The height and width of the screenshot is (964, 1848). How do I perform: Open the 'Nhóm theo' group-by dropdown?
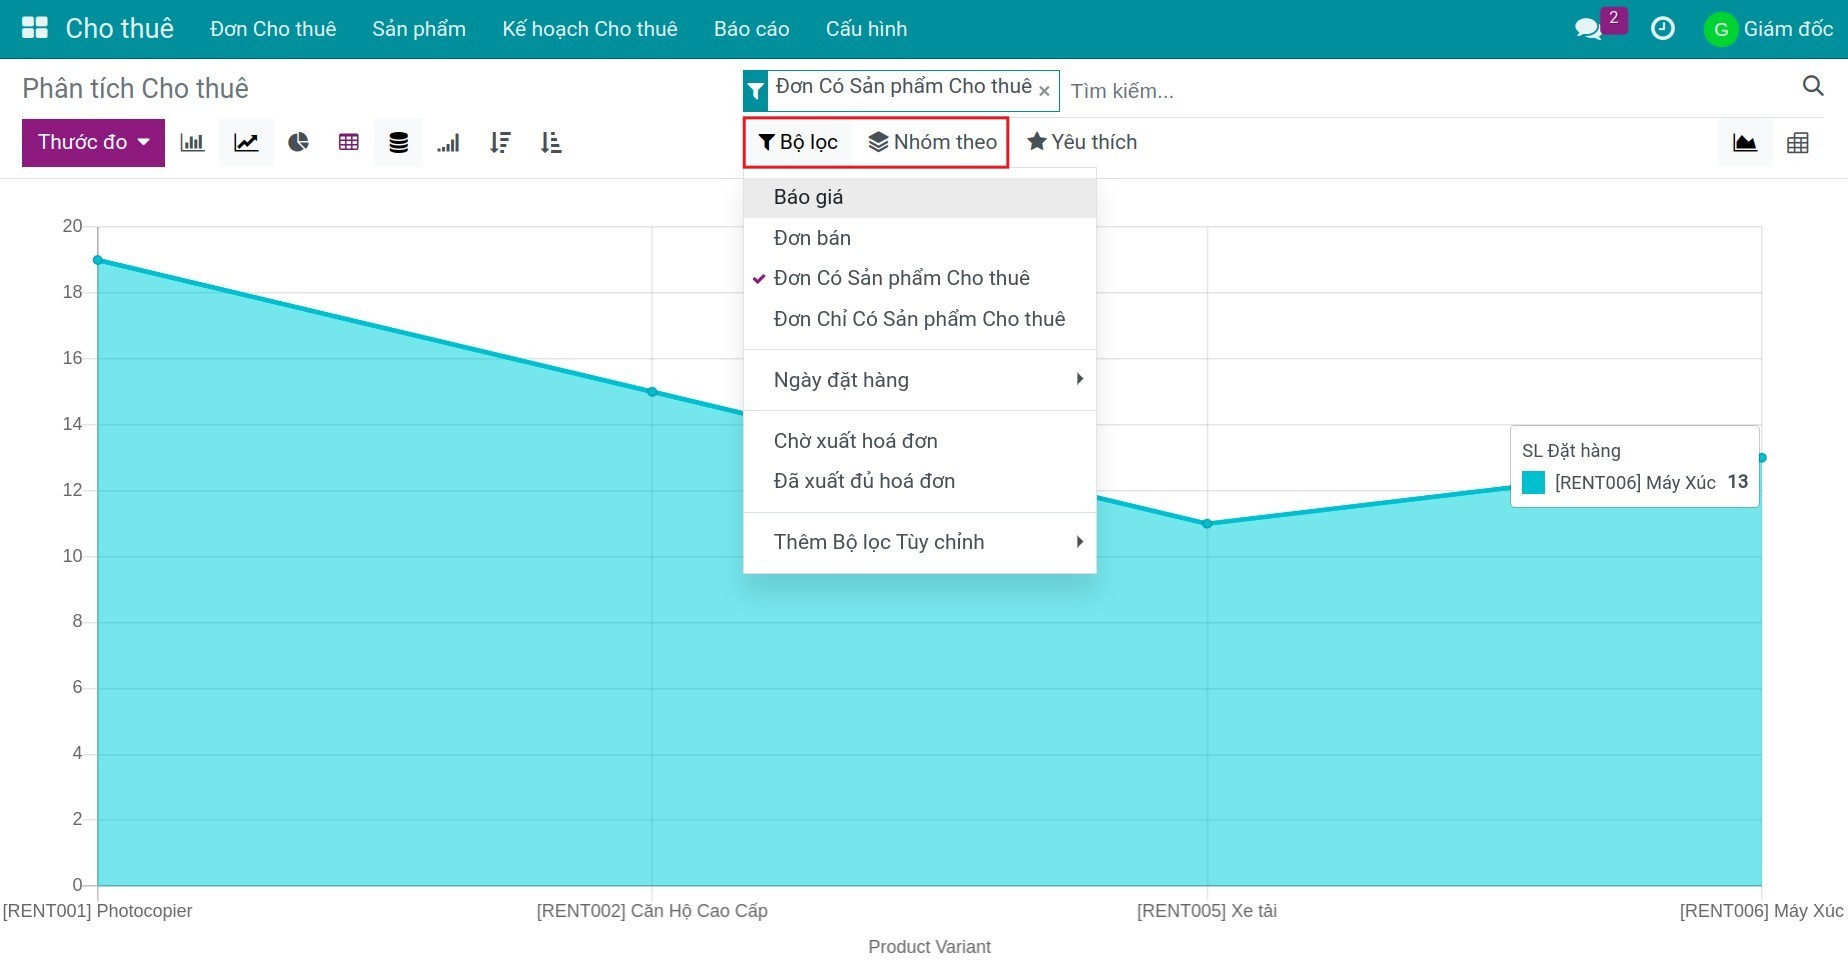click(x=932, y=142)
